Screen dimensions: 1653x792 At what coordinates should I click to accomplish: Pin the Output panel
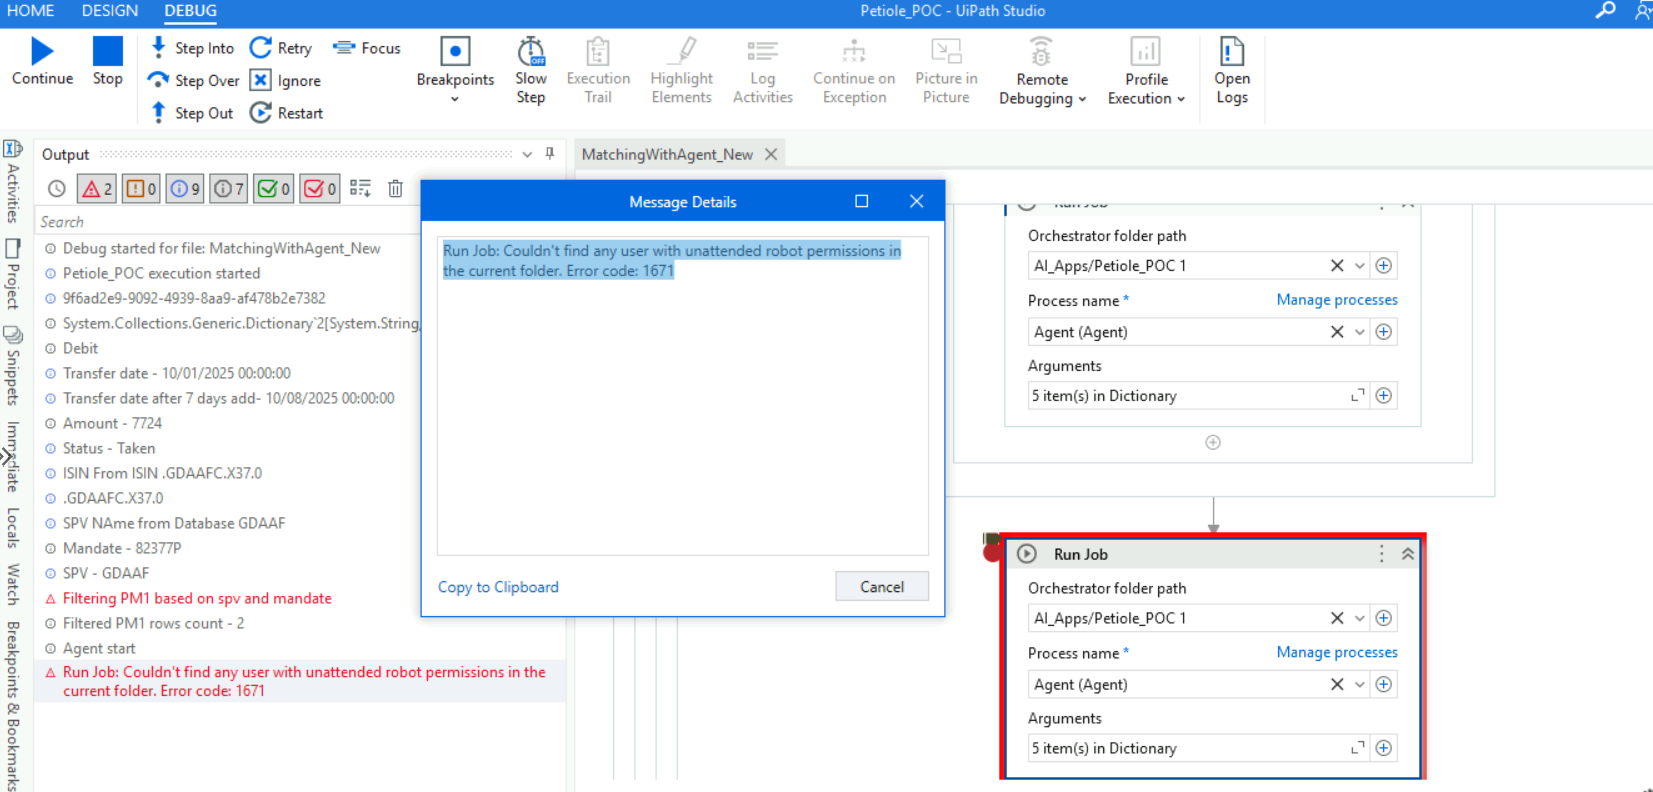coord(550,154)
